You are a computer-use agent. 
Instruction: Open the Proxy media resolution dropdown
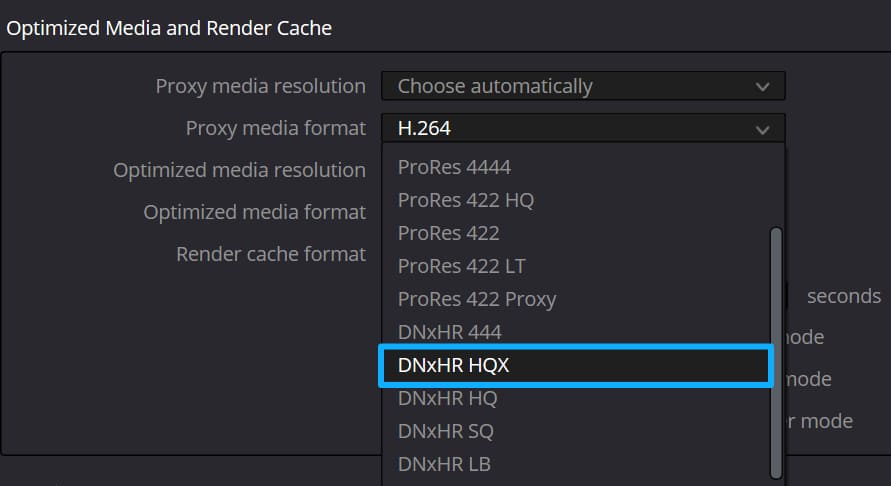coord(583,86)
